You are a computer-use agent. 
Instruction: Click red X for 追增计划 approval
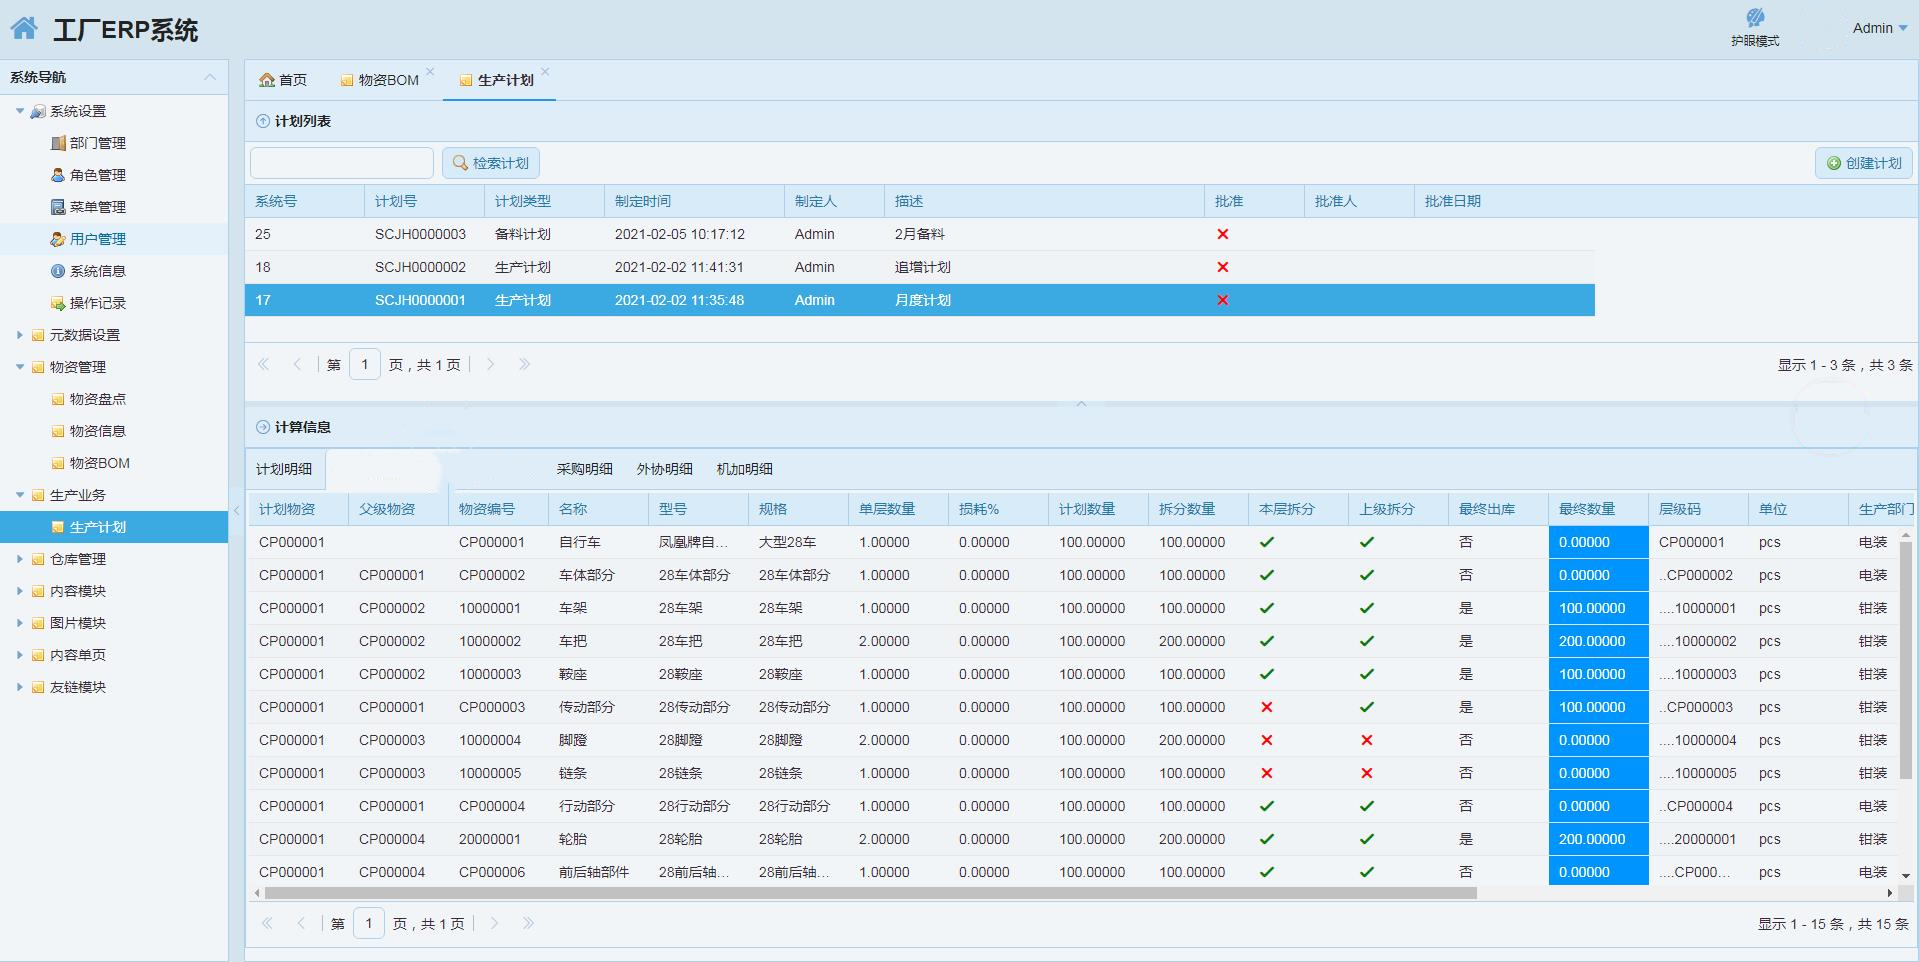pyautogui.click(x=1222, y=267)
